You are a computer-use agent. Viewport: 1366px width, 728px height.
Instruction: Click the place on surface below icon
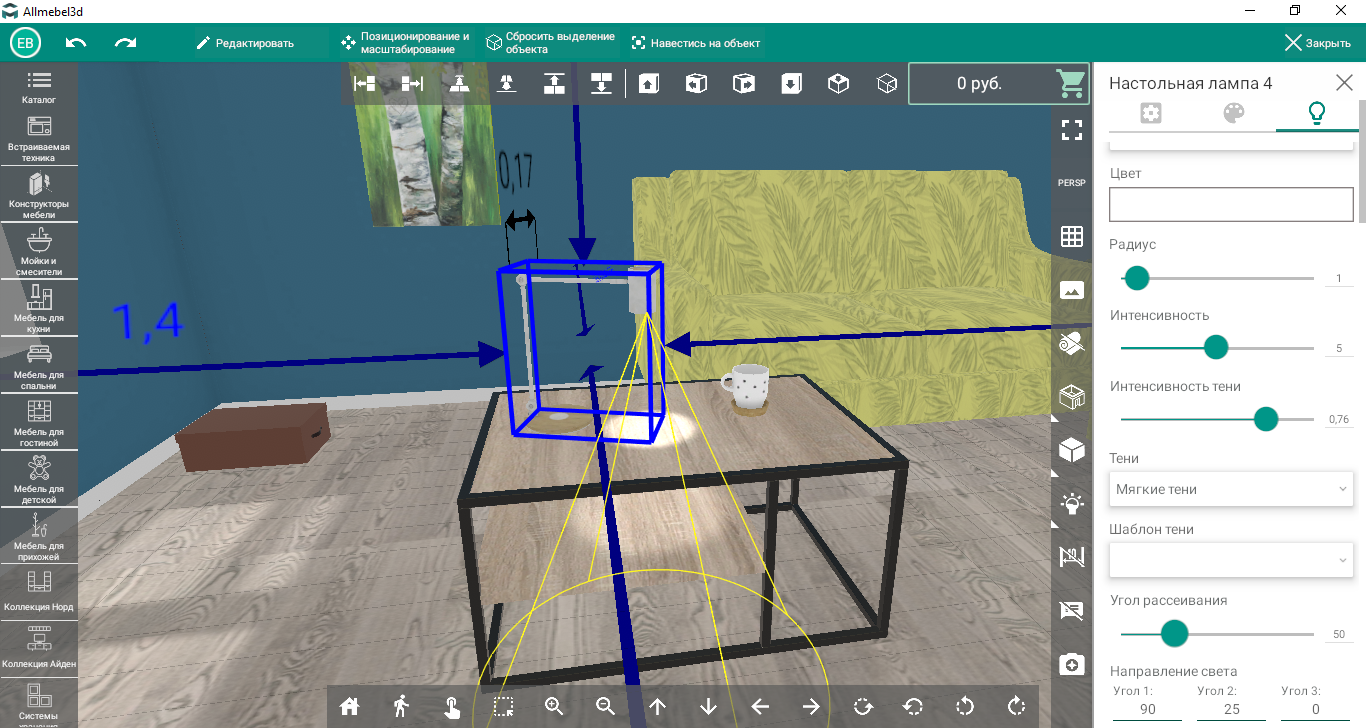[507, 84]
